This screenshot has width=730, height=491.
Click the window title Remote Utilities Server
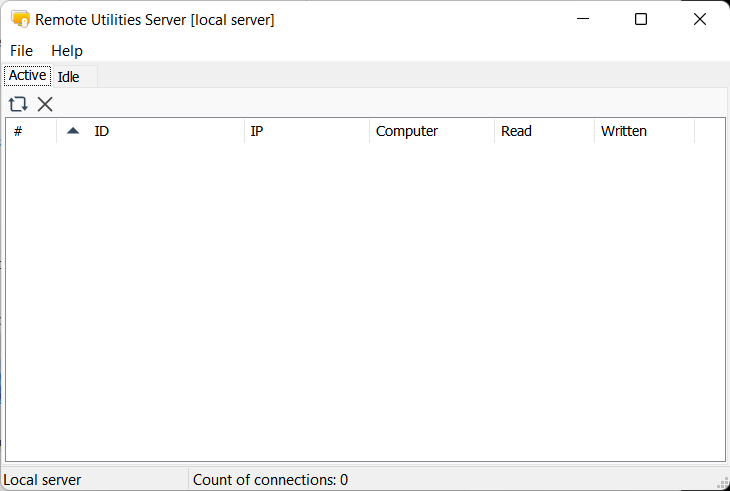click(155, 20)
